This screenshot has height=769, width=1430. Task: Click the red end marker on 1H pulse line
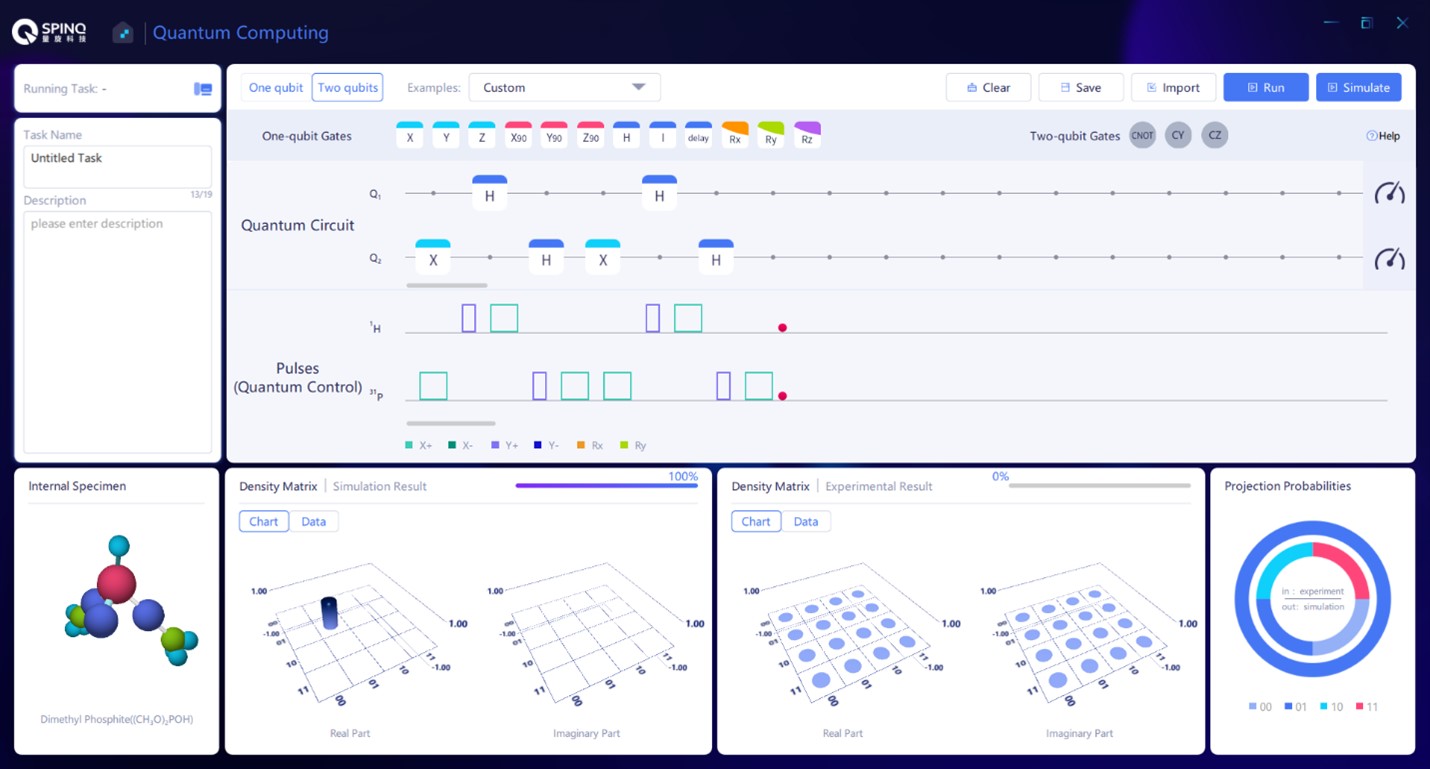[782, 328]
